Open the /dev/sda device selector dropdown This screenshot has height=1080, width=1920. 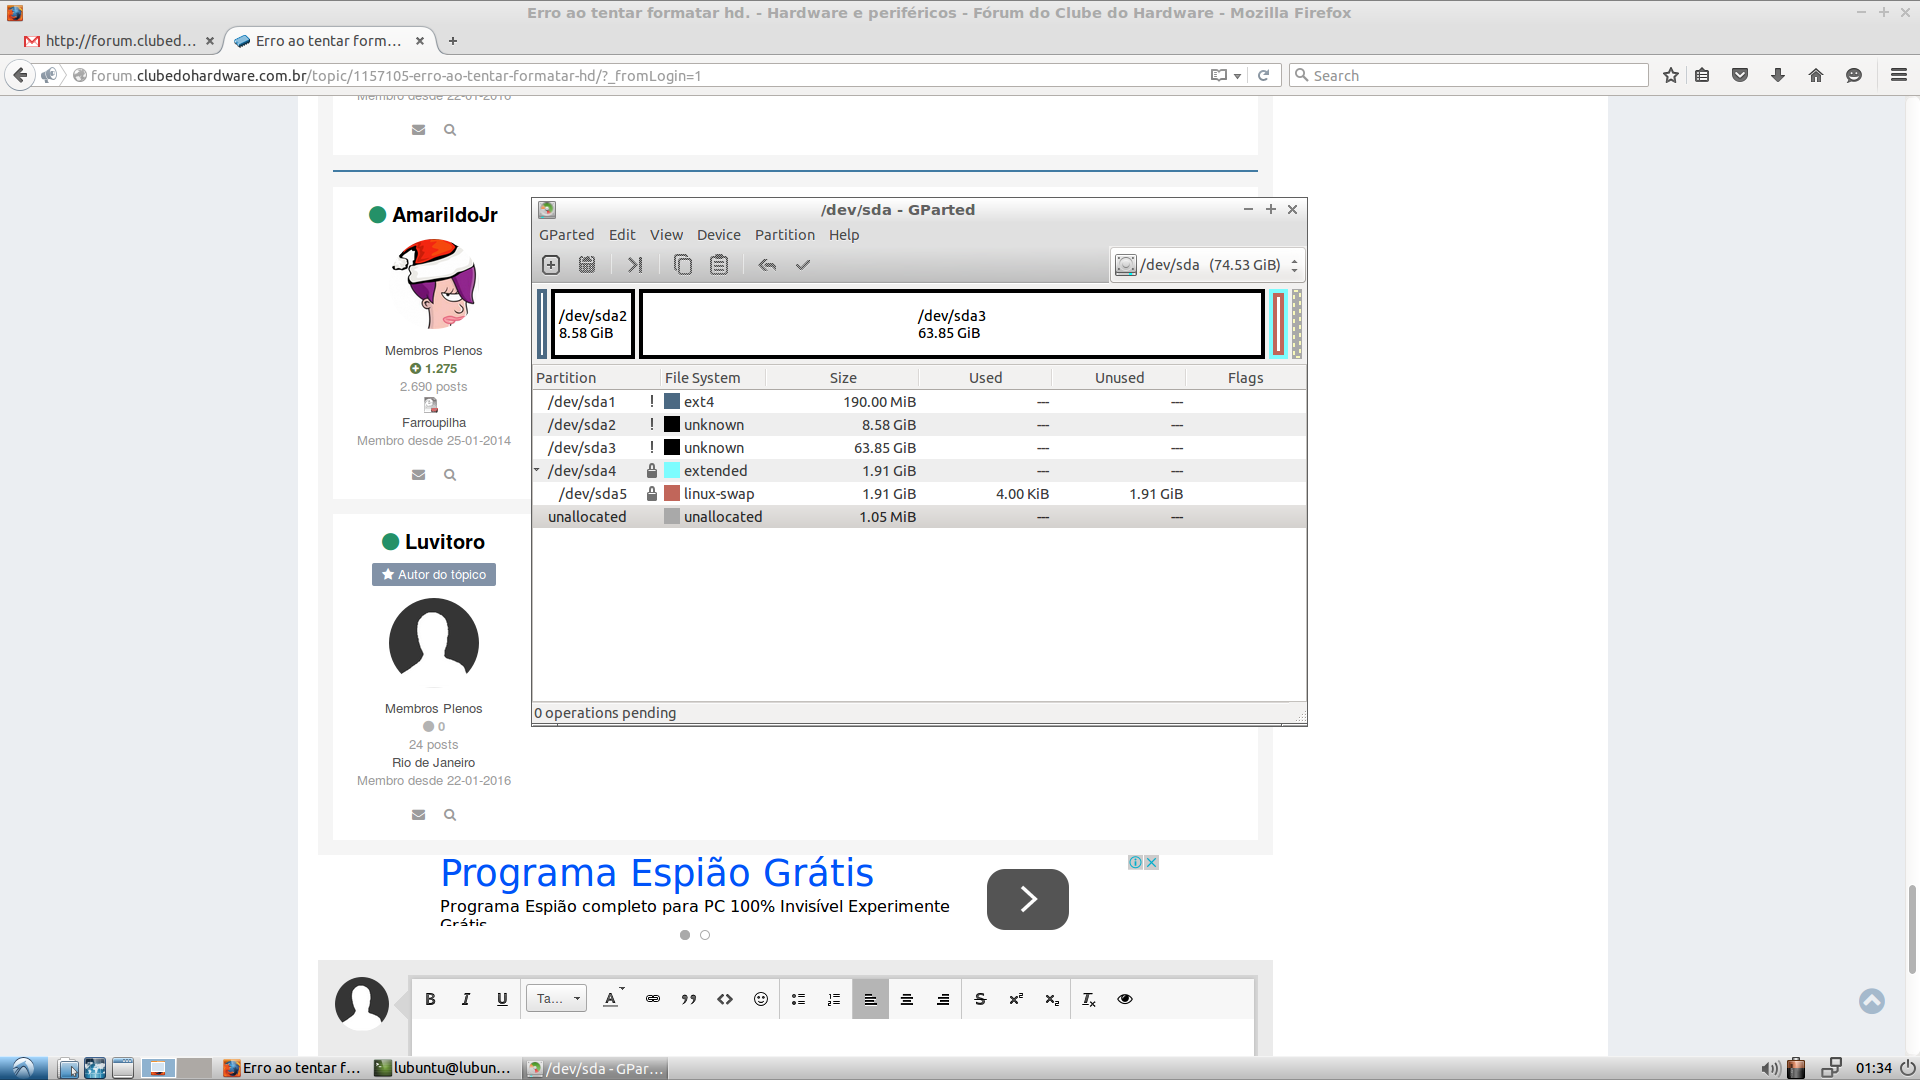[x=1207, y=265]
